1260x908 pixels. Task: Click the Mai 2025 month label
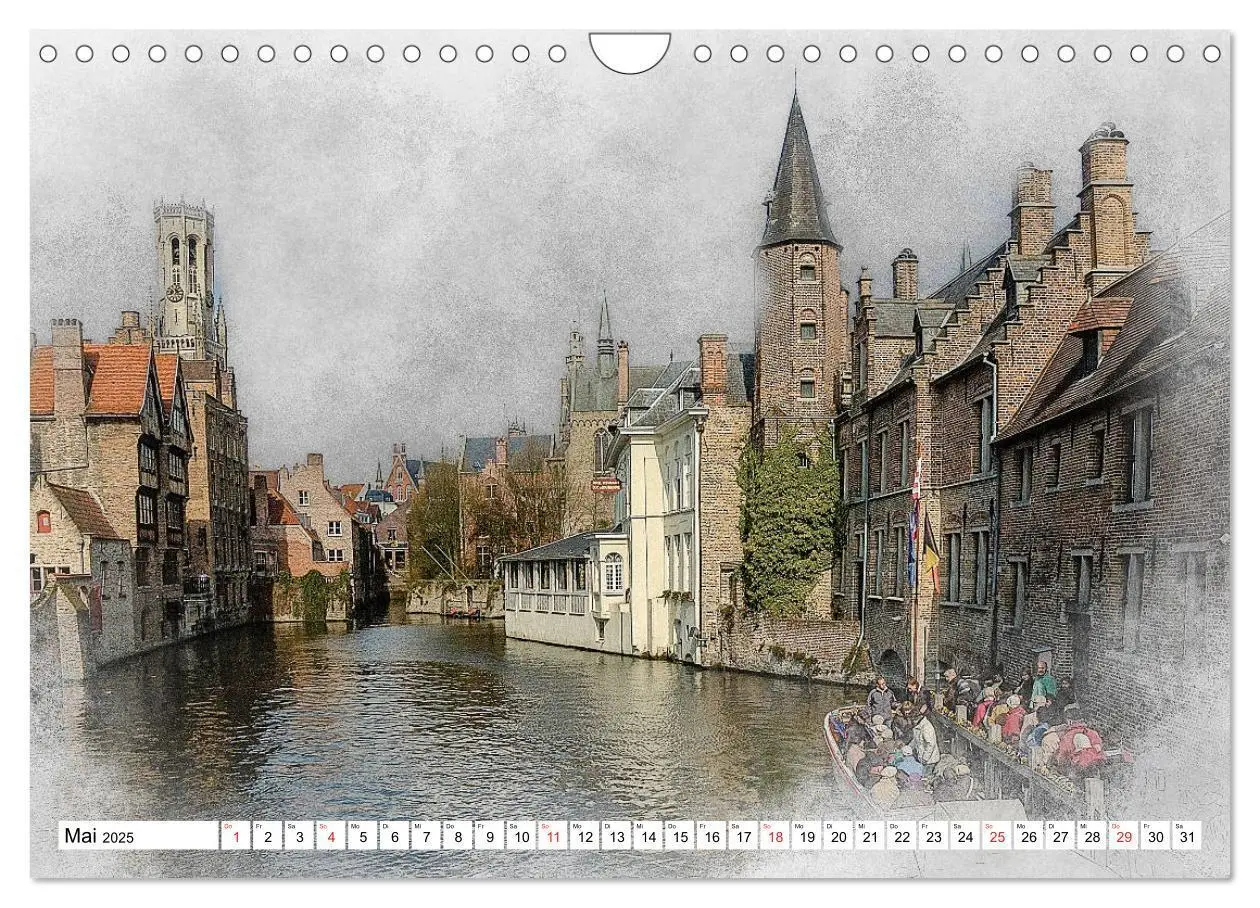click(98, 836)
